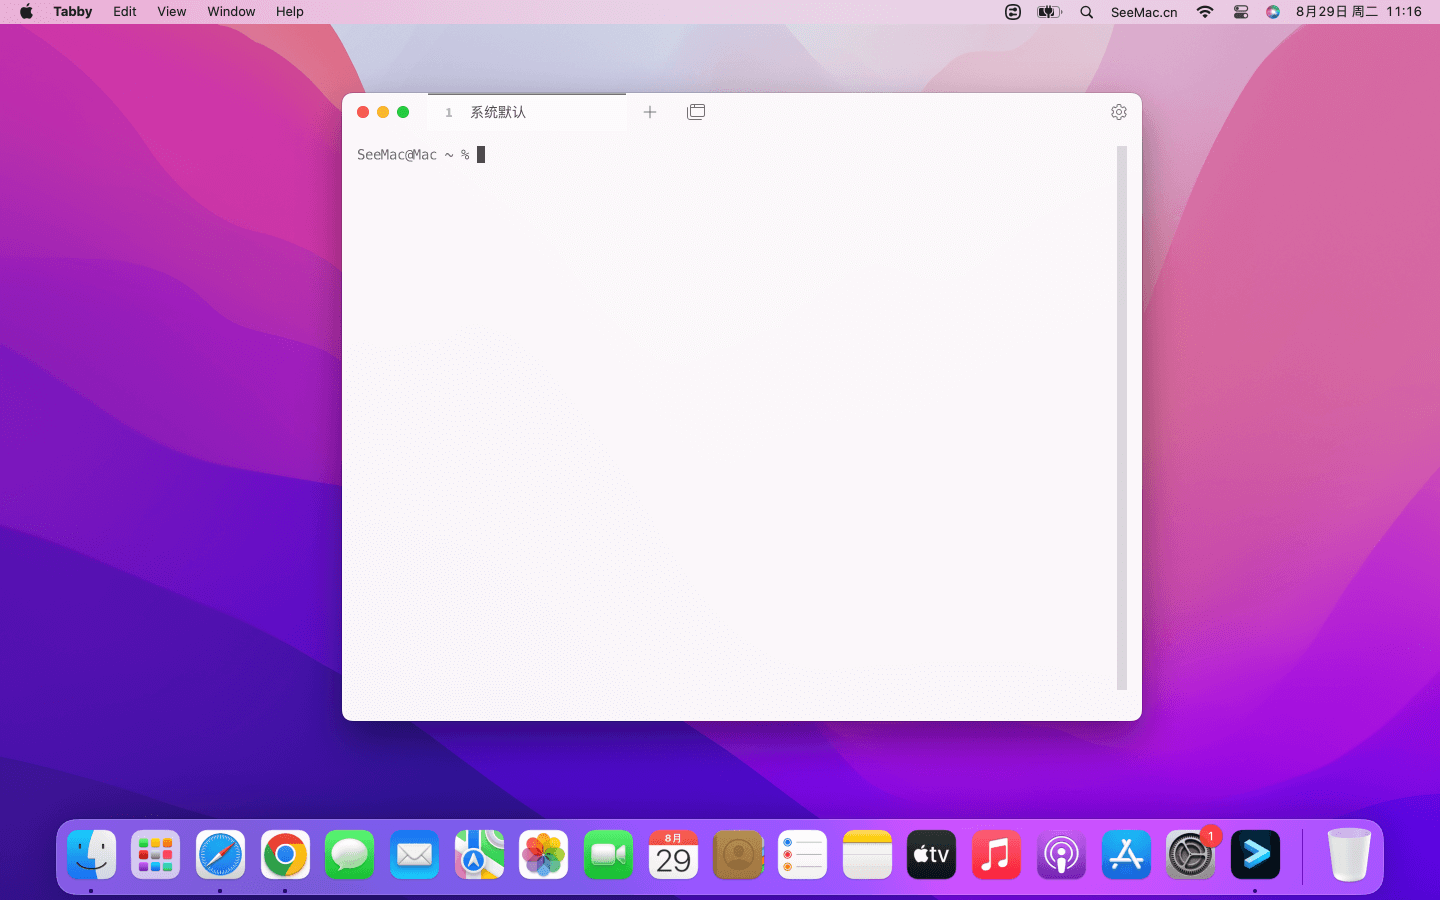The width and height of the screenshot is (1440, 900).
Task: Open Reminders from the Dock
Action: [x=802, y=855]
